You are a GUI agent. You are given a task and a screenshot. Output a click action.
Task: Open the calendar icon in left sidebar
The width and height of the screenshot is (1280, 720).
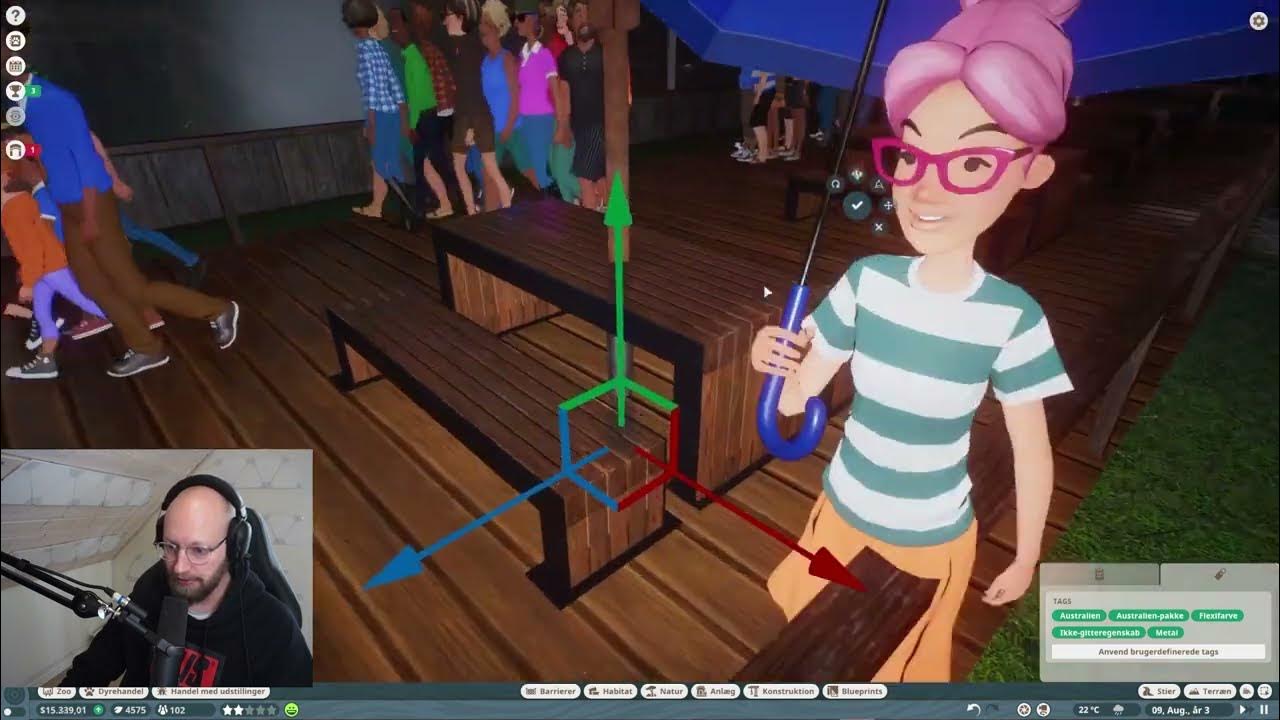click(x=15, y=66)
